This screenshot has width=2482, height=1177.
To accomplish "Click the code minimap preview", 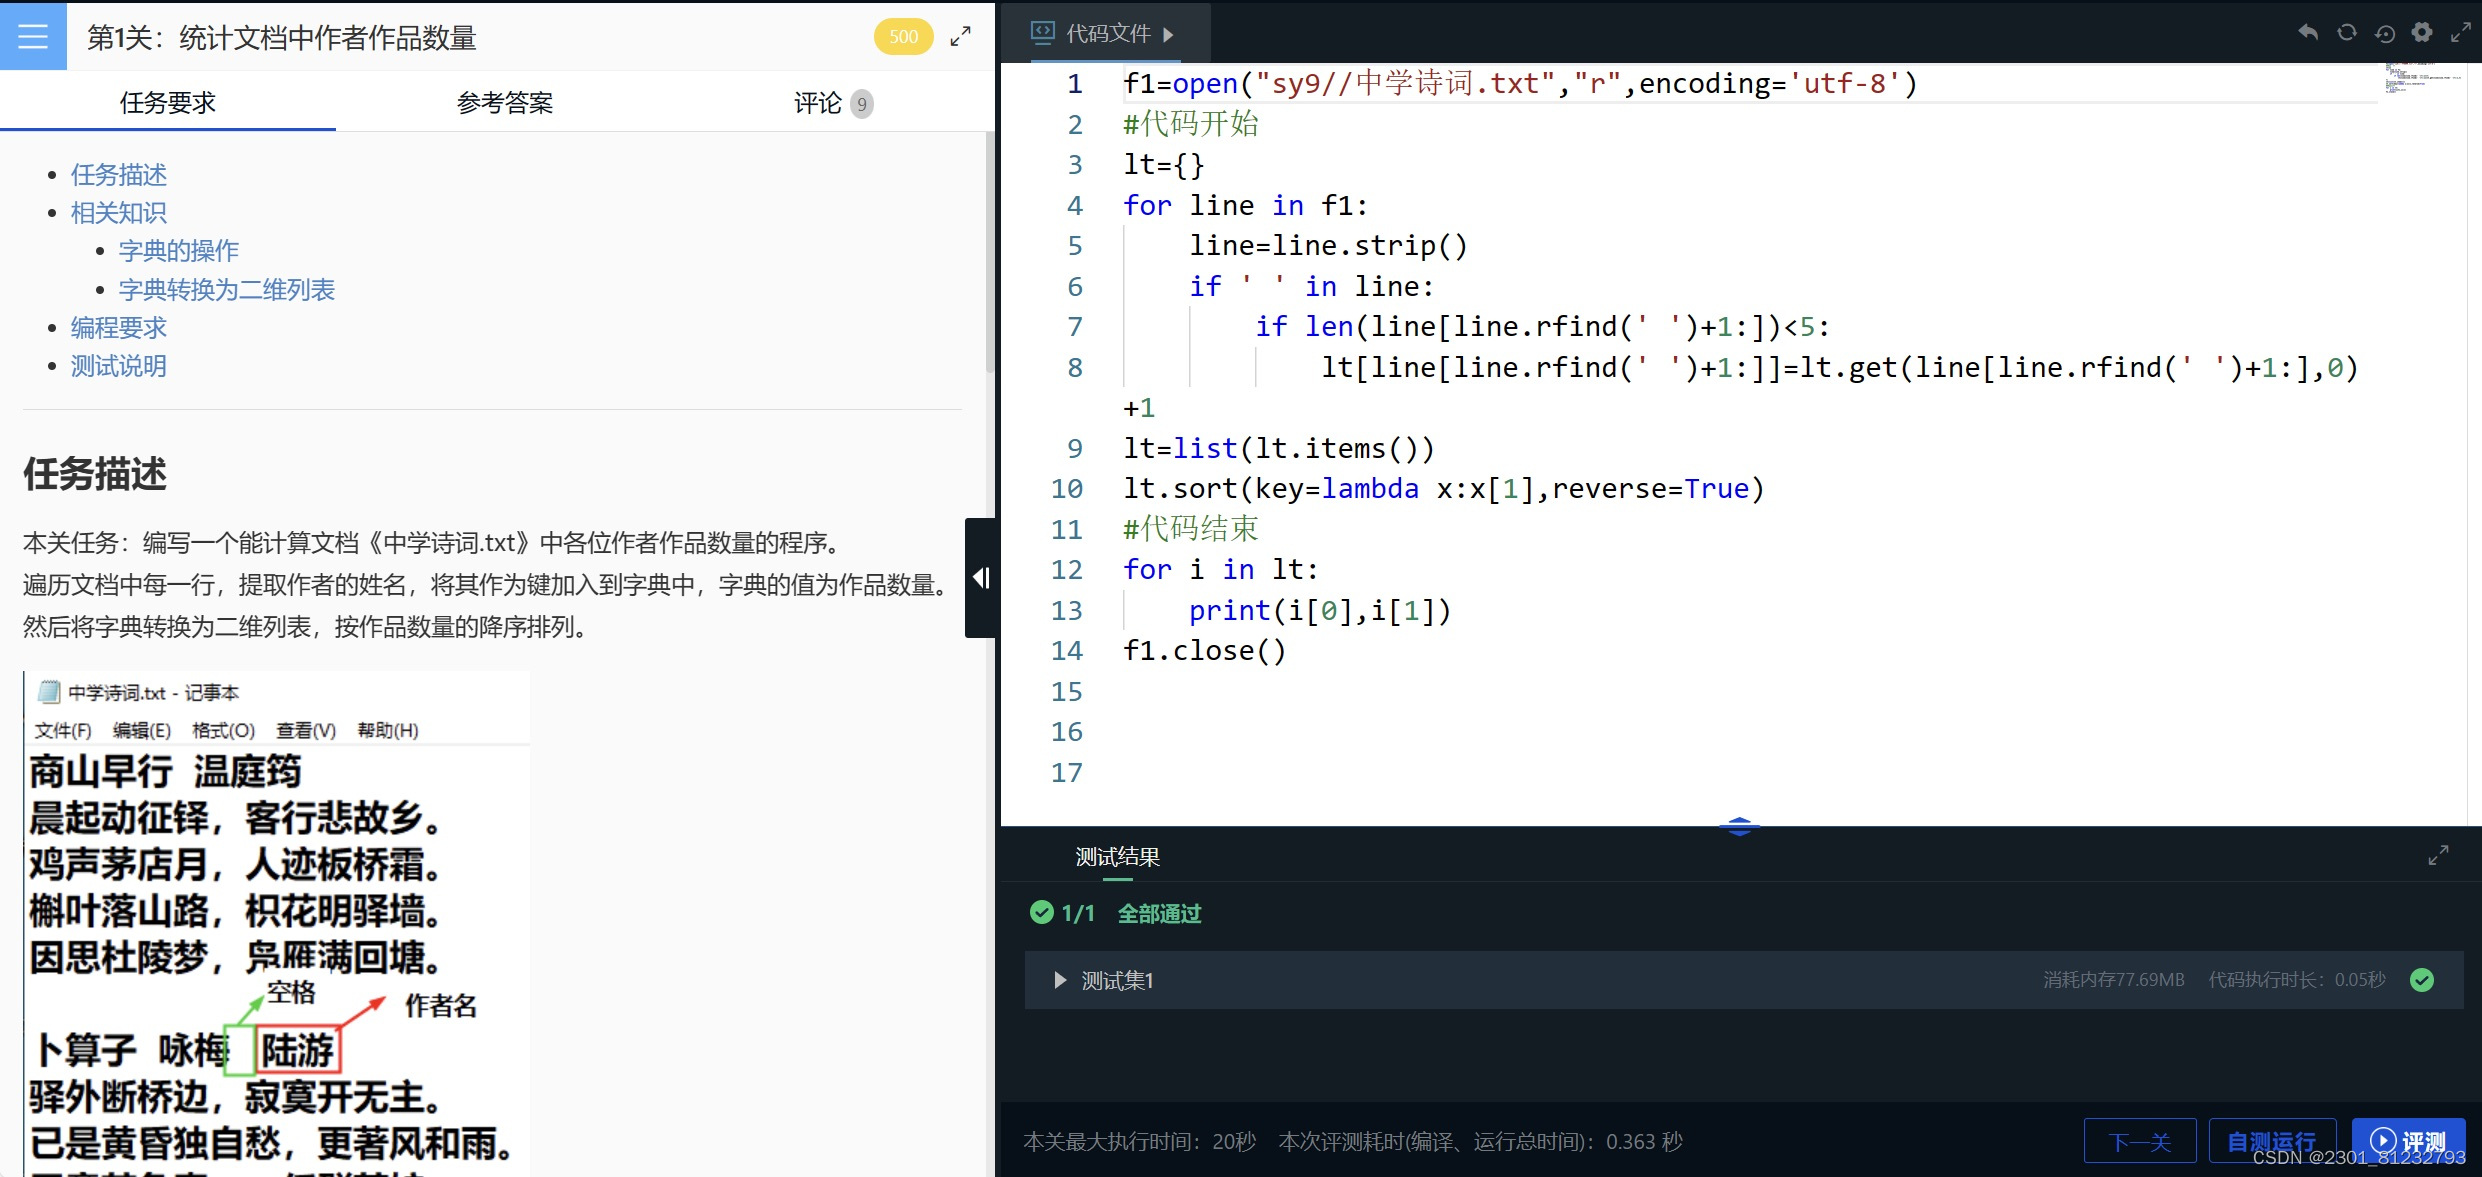I will pyautogui.click(x=2422, y=78).
